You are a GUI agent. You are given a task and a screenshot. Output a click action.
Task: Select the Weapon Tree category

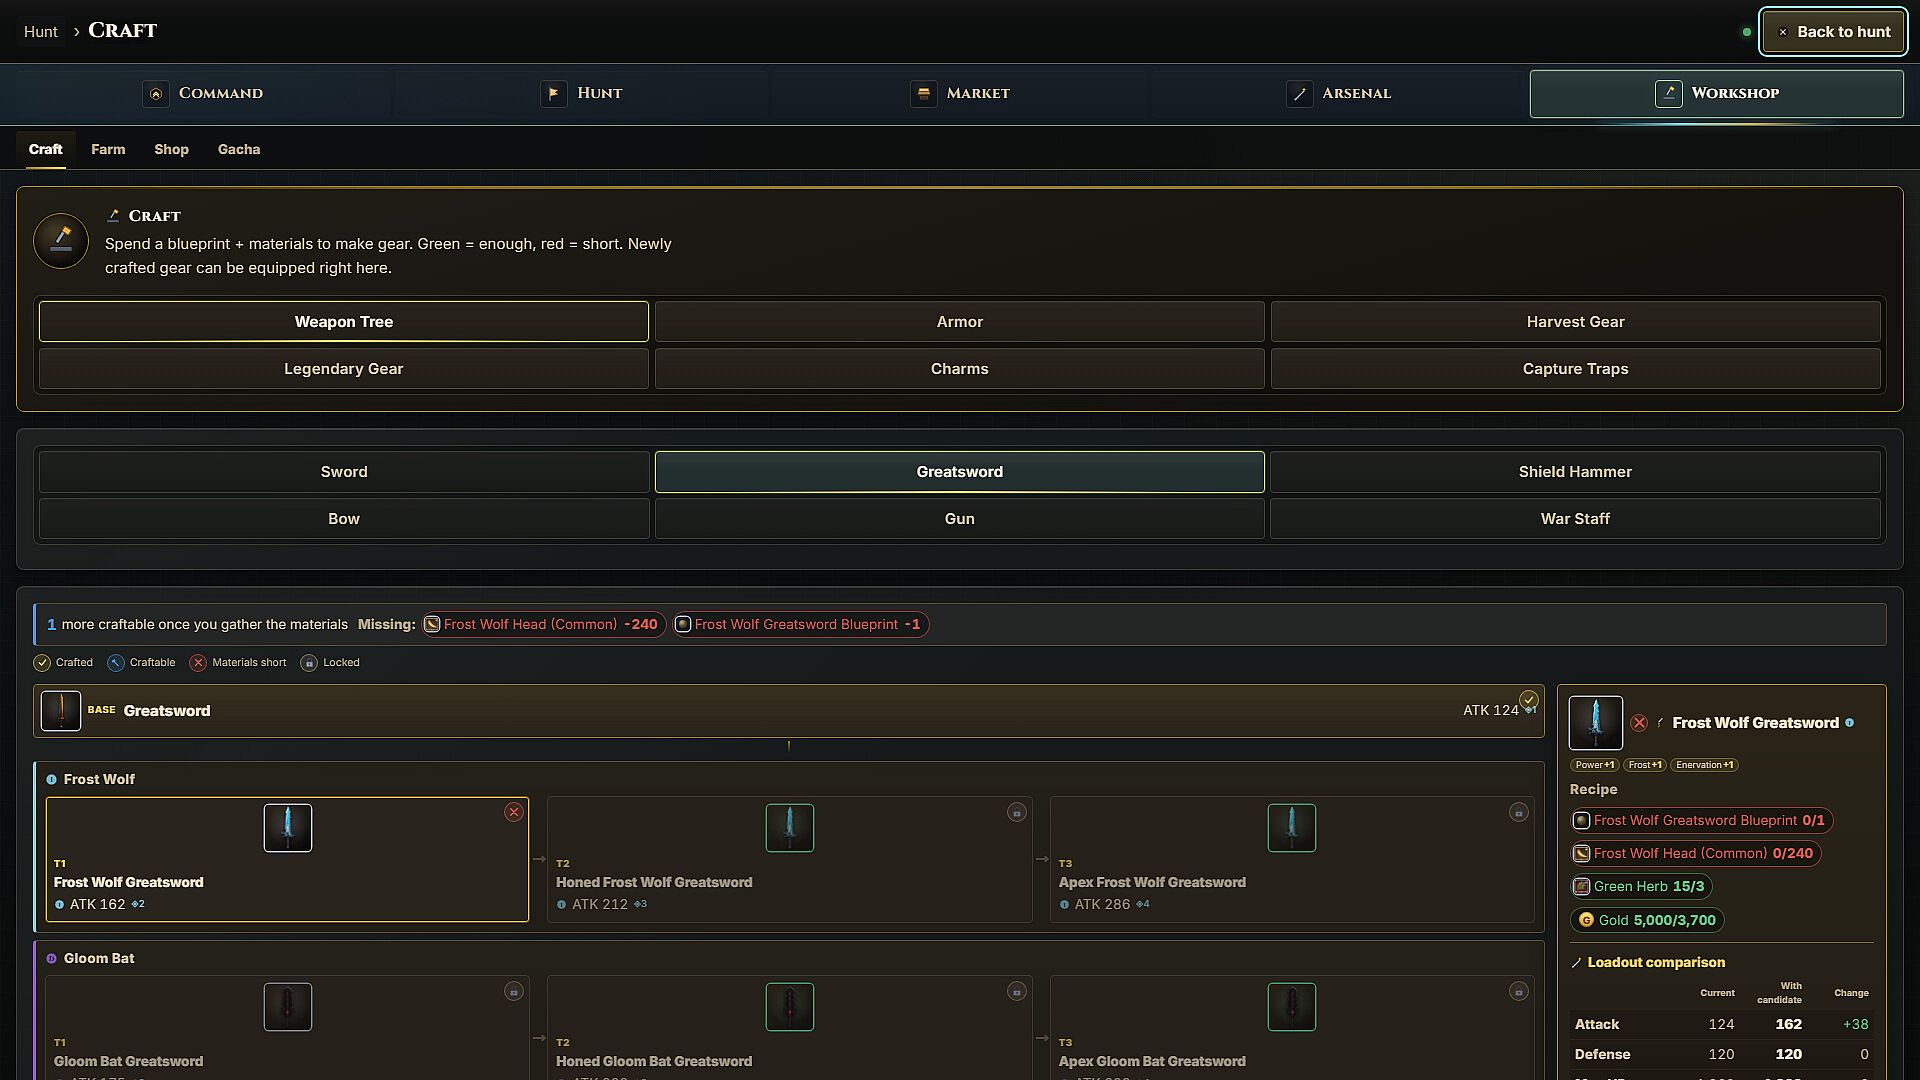pos(344,322)
